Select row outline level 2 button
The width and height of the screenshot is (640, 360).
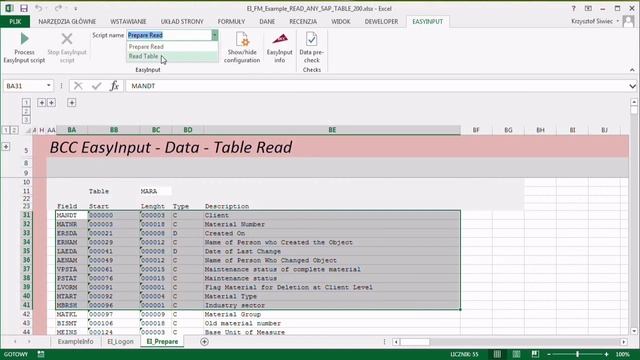(14, 130)
